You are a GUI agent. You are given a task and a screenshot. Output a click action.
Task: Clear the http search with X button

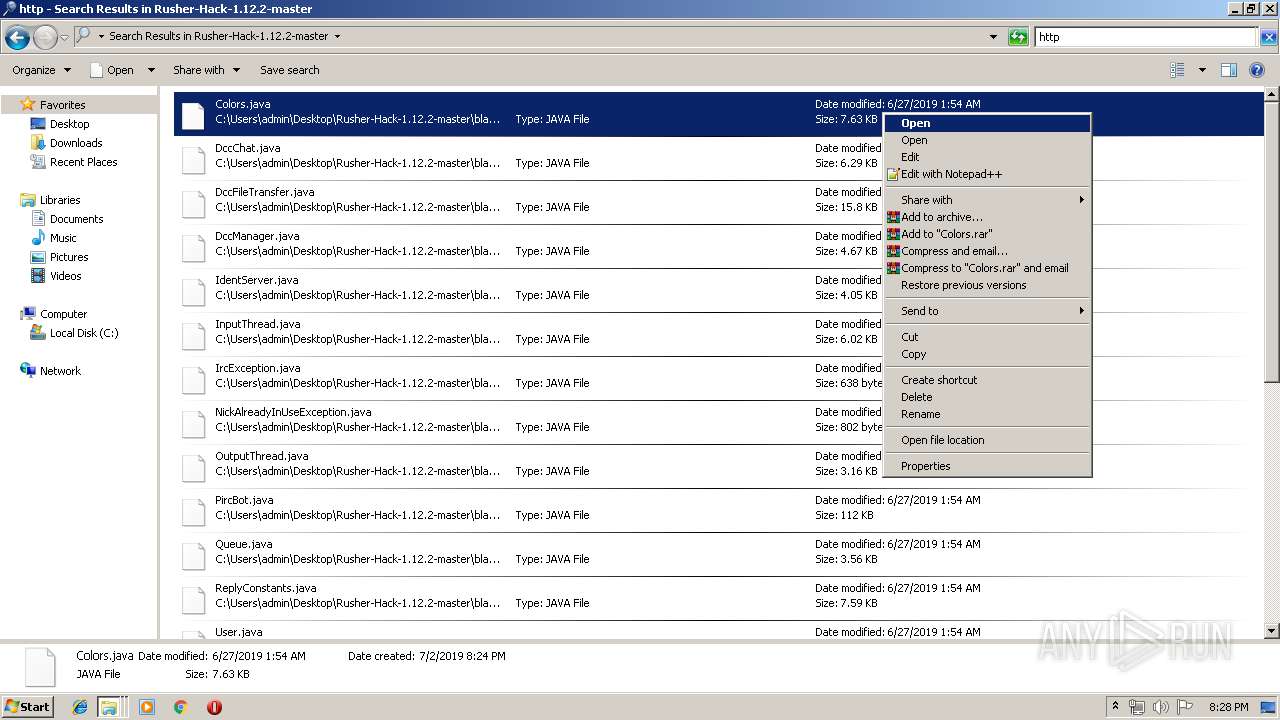pyautogui.click(x=1268, y=37)
